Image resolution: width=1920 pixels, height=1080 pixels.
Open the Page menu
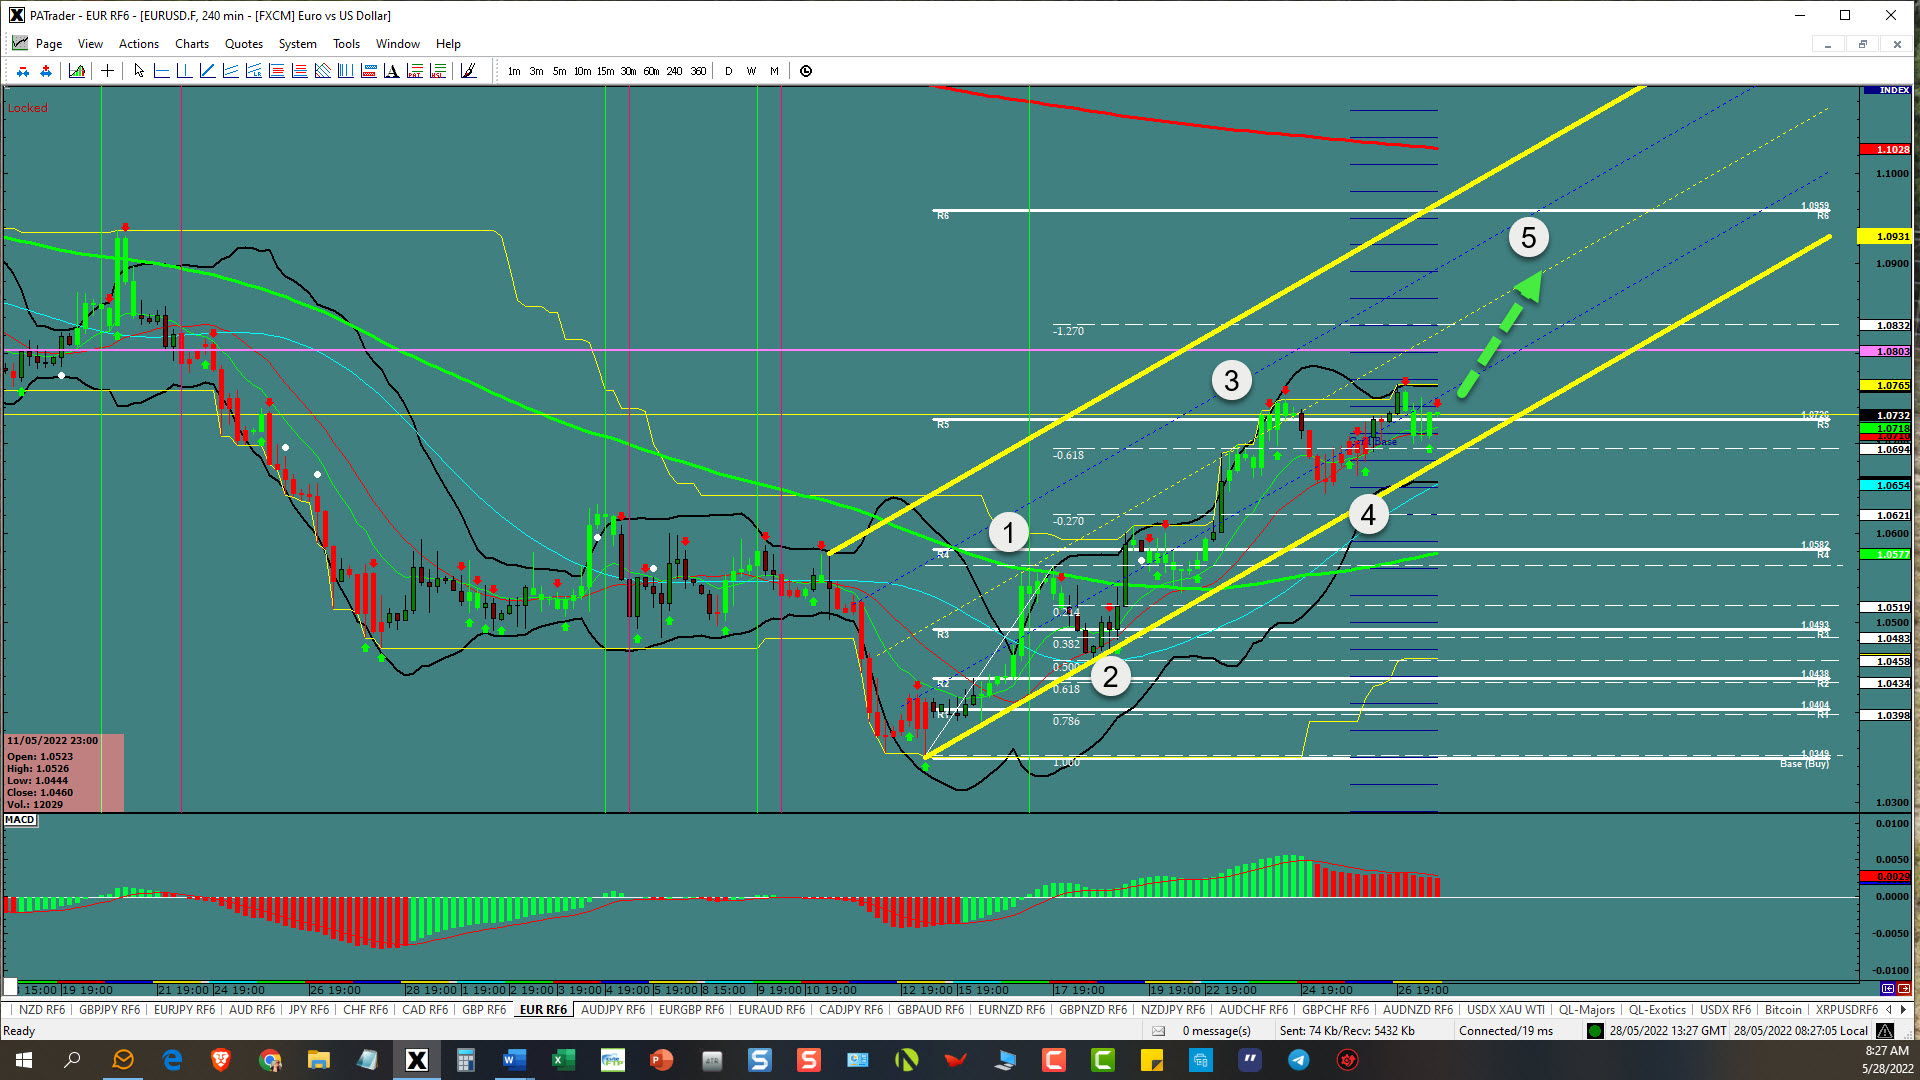(49, 44)
